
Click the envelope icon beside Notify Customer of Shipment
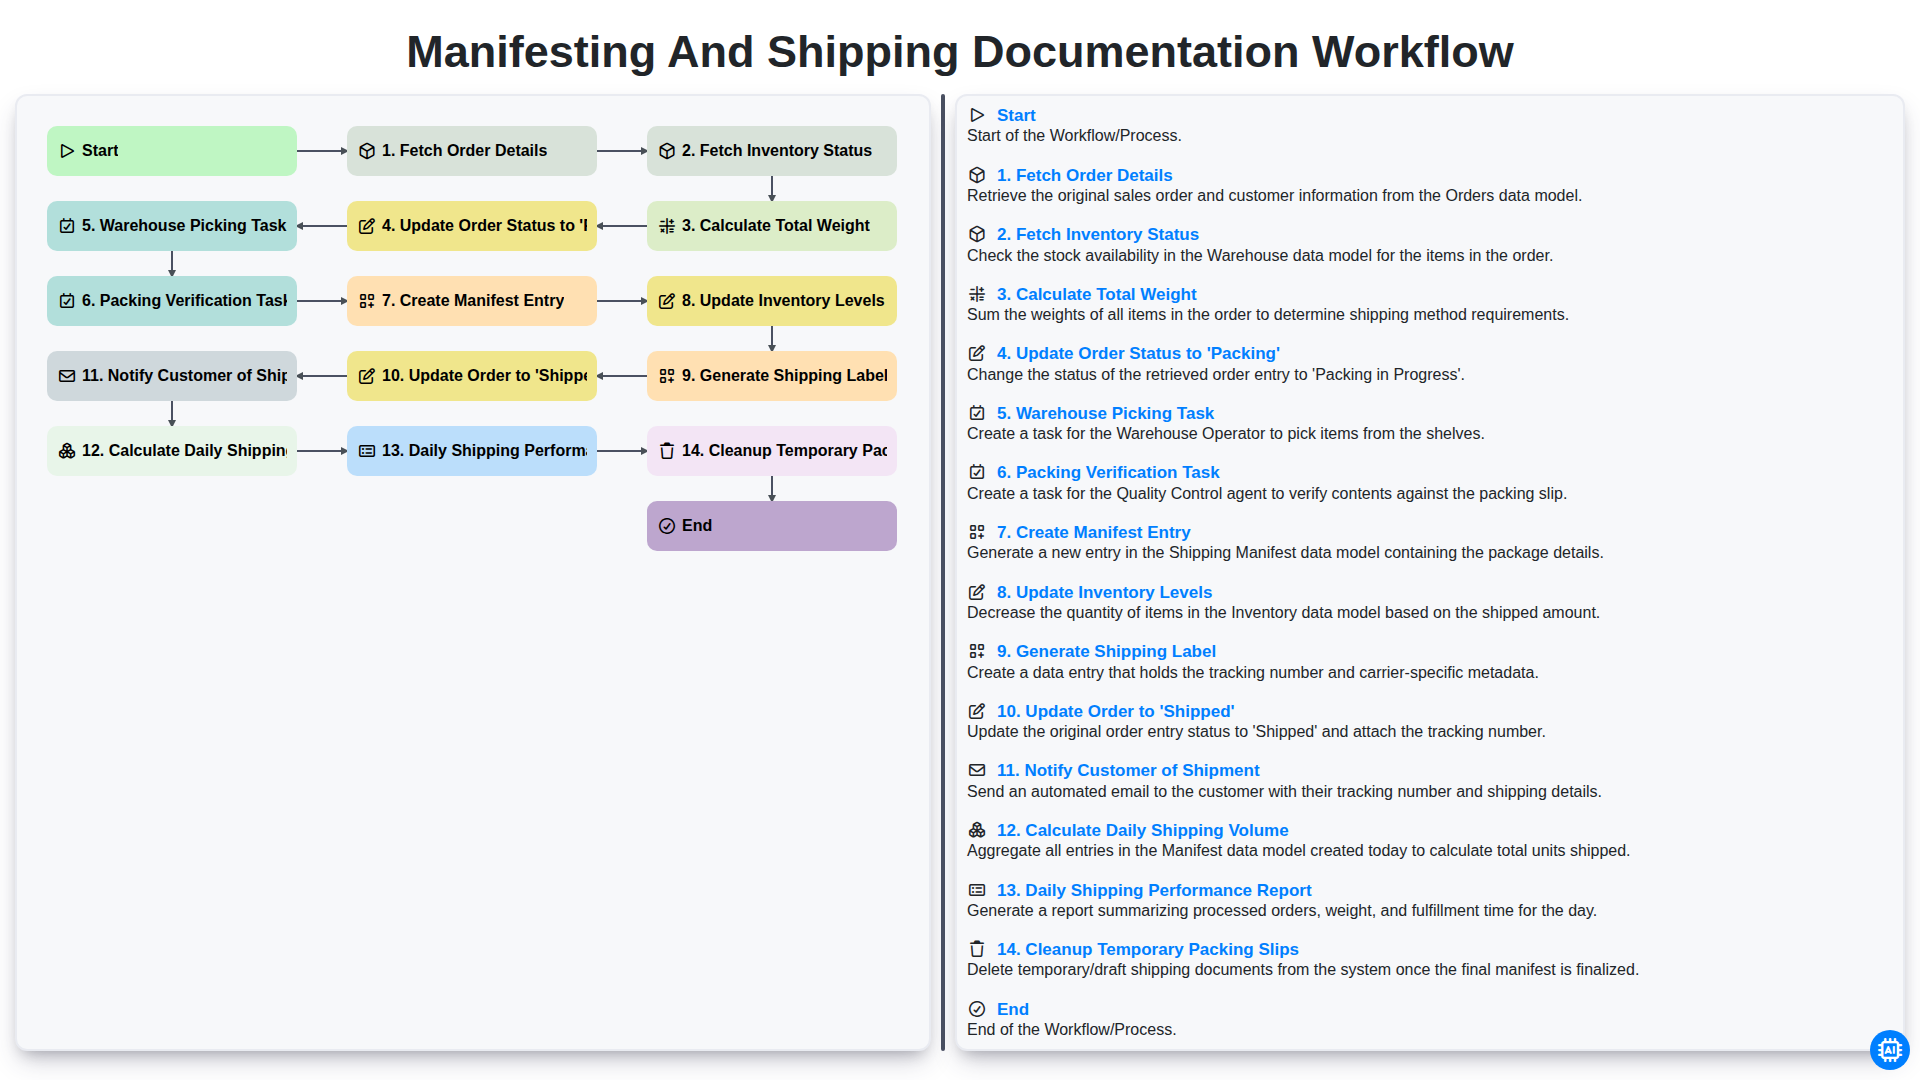coord(977,770)
